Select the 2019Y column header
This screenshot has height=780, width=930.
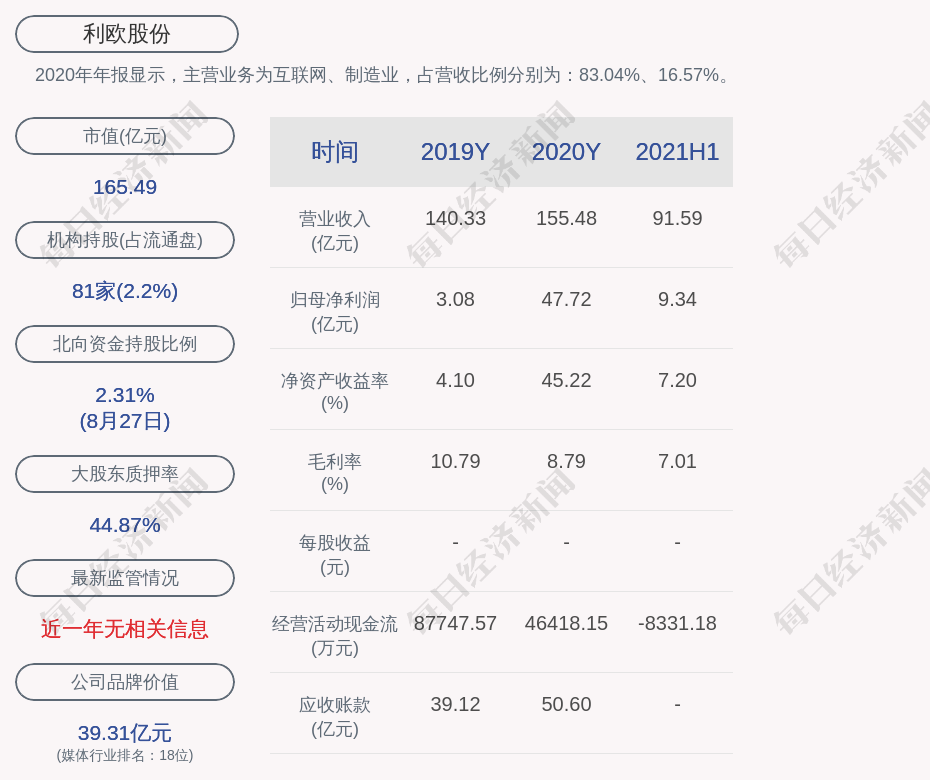pyautogui.click(x=455, y=152)
